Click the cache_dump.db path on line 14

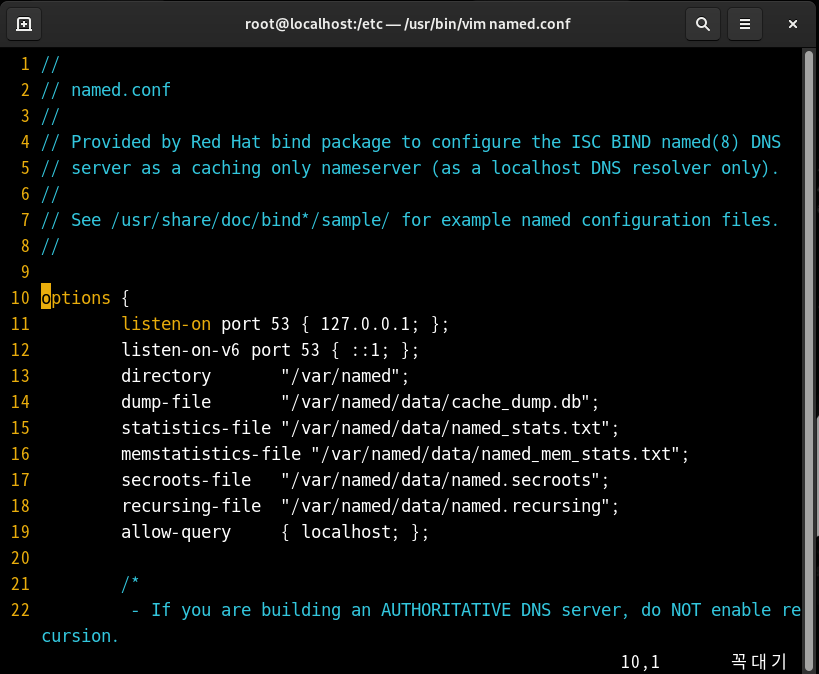440,402
